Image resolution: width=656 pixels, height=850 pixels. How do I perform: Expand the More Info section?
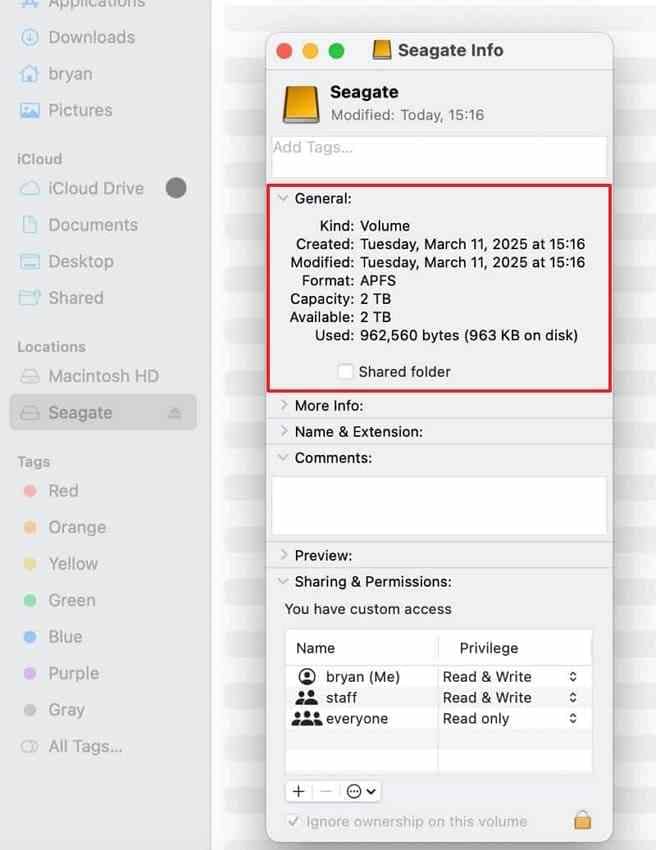283,405
